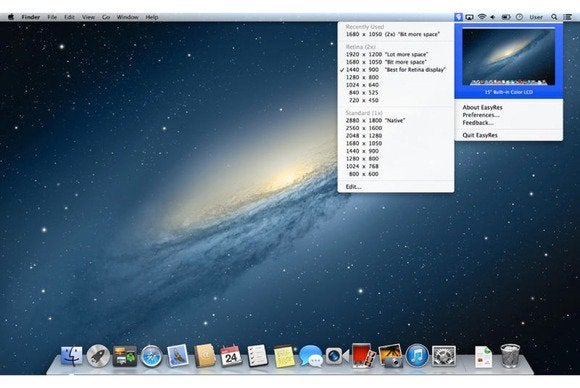580x388 pixels.
Task: Select 2048 x 1280 resolution
Action: 395,136
